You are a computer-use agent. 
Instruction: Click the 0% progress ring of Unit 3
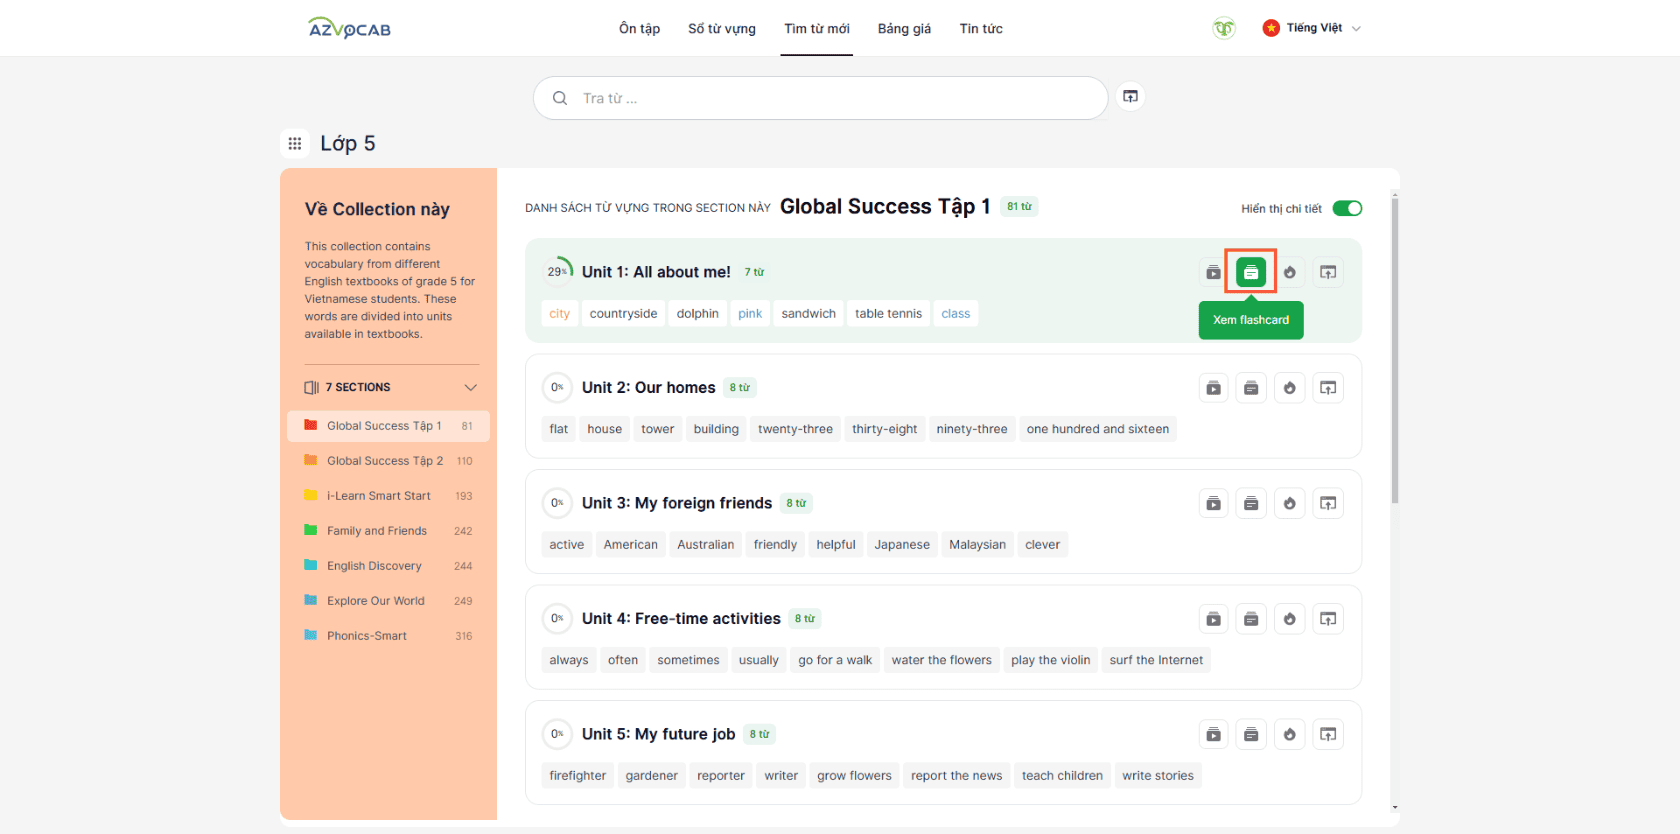pos(557,503)
